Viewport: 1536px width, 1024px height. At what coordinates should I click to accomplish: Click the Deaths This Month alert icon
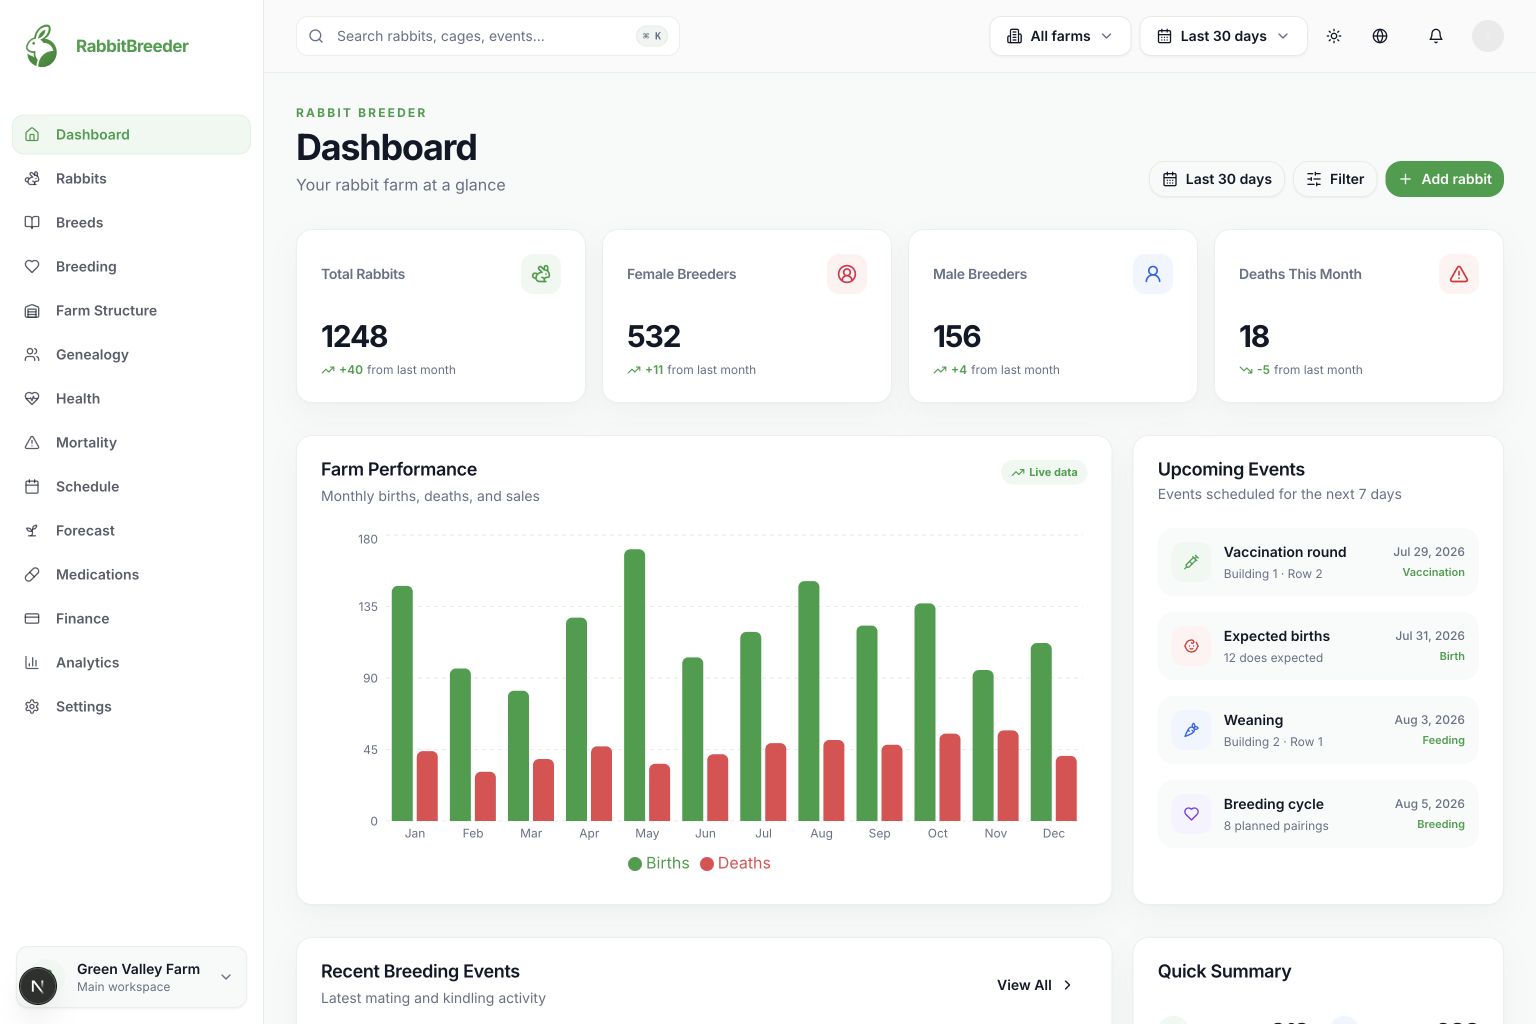(x=1459, y=274)
